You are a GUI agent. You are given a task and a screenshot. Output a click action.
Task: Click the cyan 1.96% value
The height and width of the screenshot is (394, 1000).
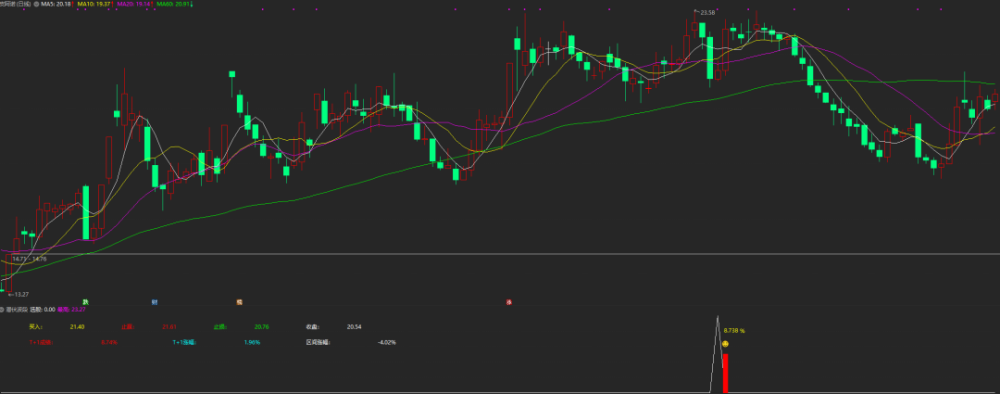point(252,342)
